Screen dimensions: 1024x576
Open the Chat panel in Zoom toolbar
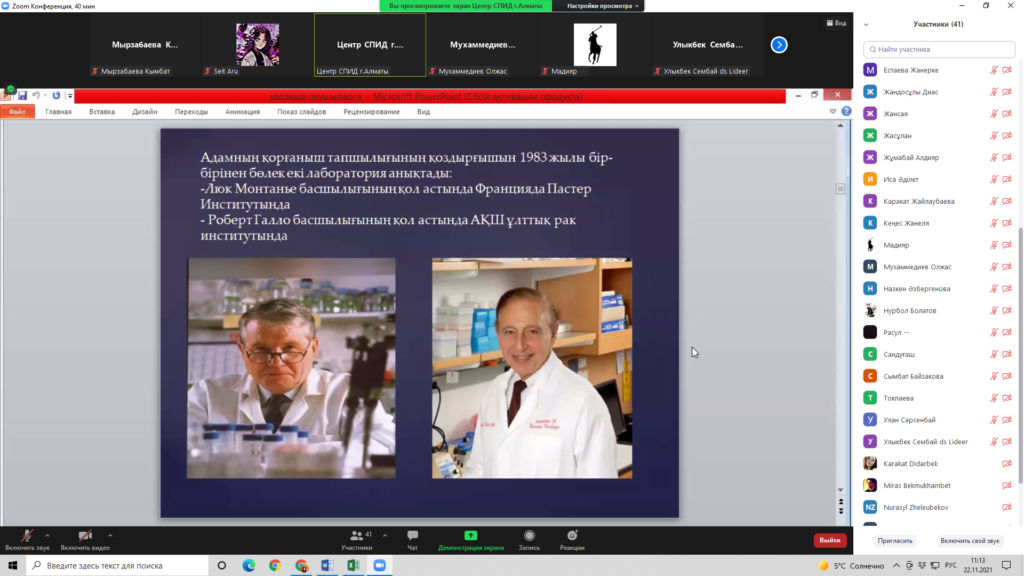pyautogui.click(x=412, y=538)
